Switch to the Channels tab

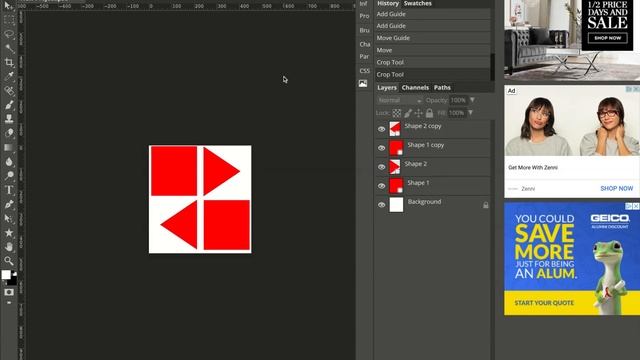click(x=415, y=87)
